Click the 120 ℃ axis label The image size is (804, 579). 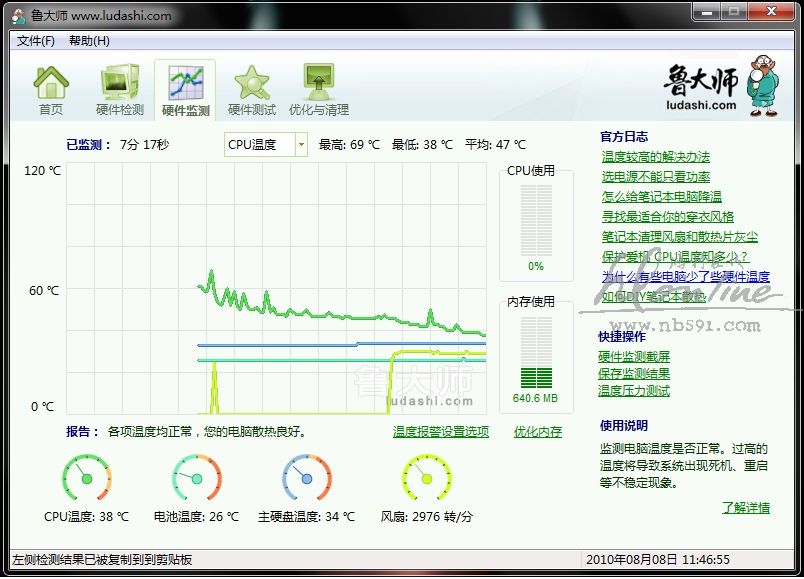coord(42,171)
